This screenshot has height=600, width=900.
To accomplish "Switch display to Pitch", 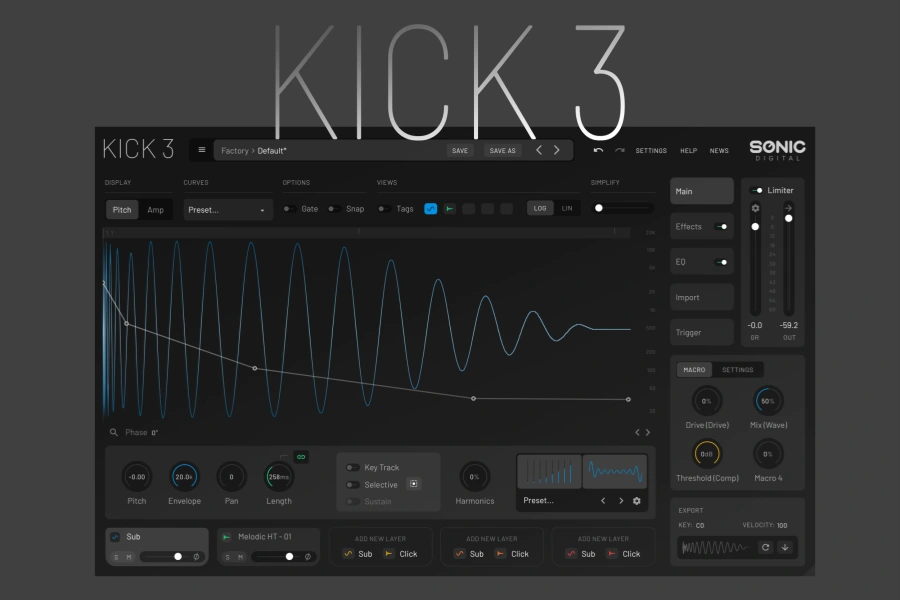I will [x=122, y=210].
